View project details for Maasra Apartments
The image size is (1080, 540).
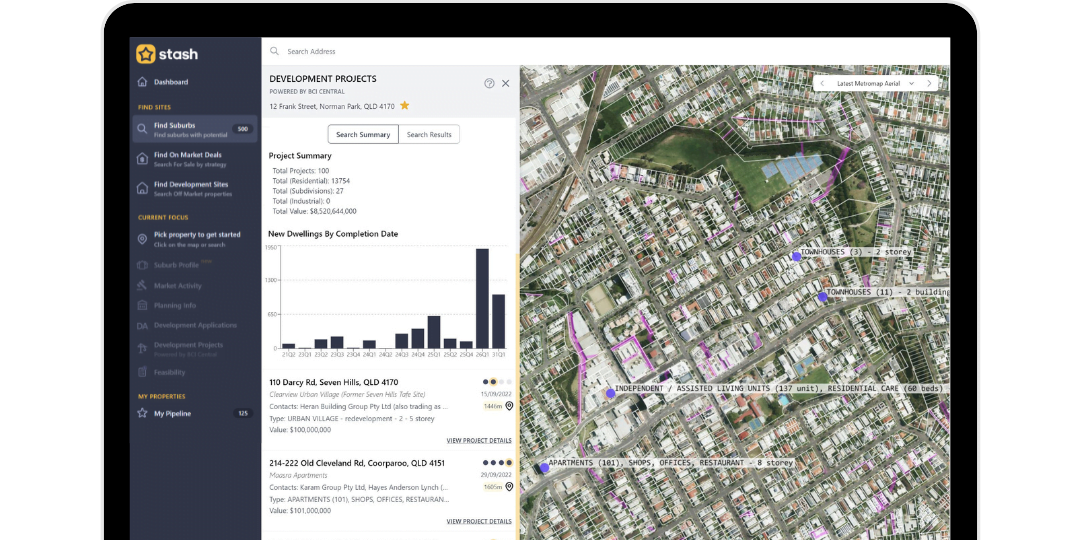pos(479,521)
